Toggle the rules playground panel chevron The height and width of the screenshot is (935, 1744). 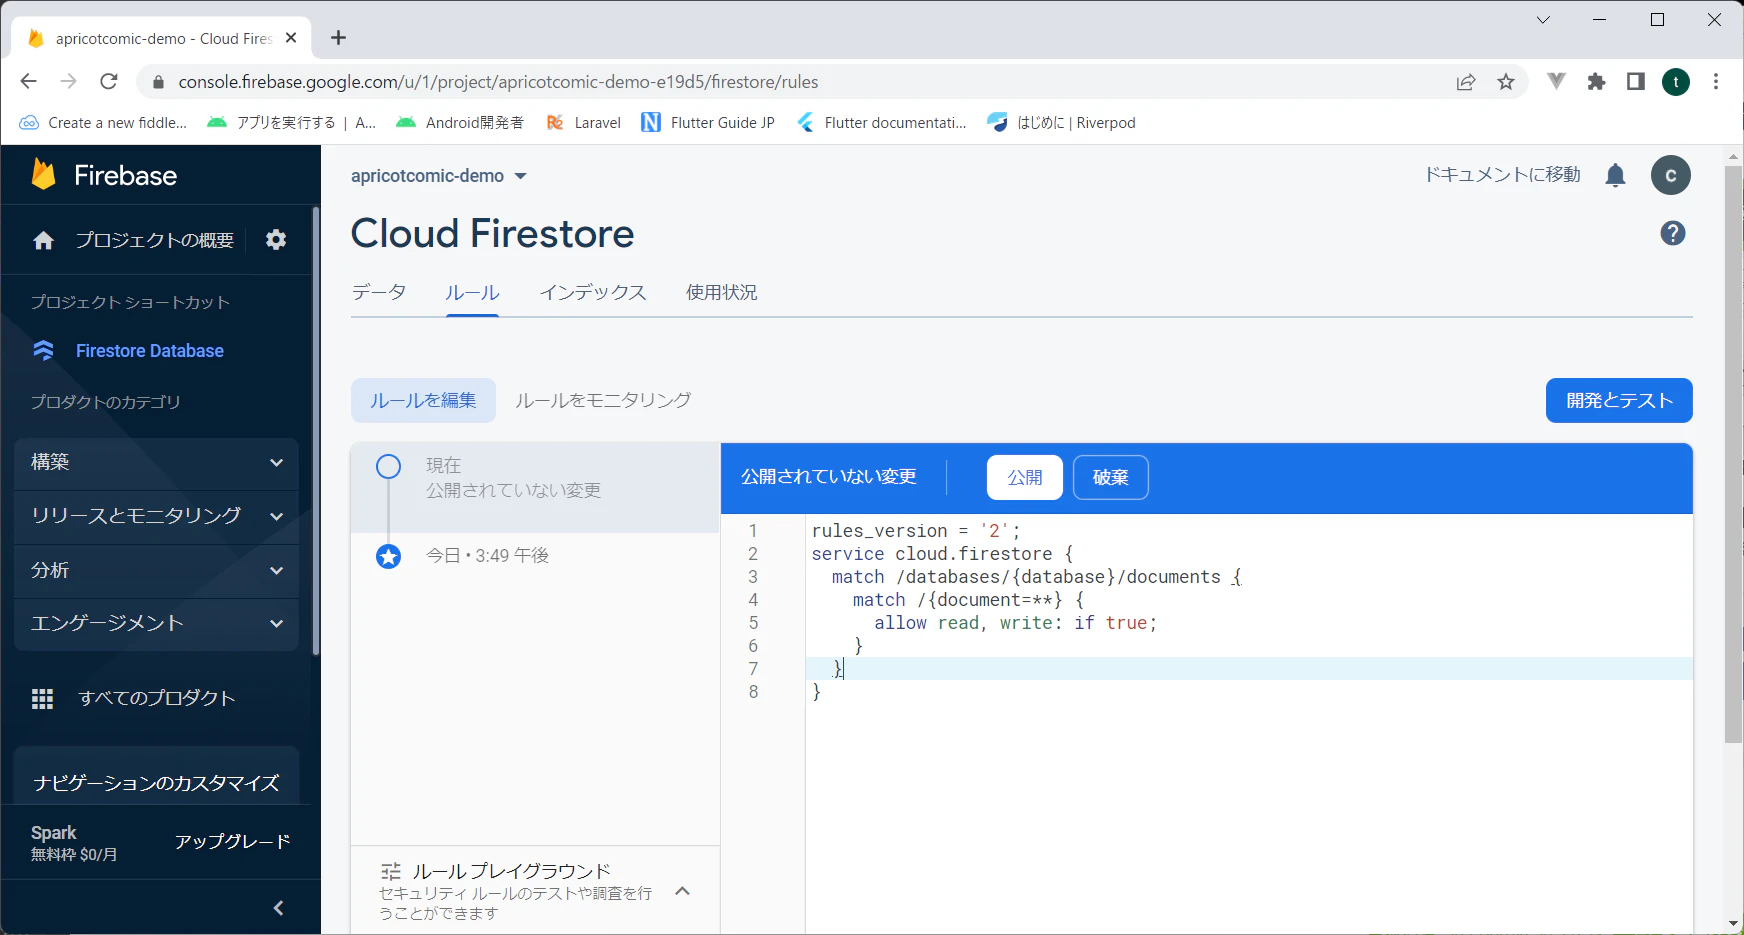point(683,891)
